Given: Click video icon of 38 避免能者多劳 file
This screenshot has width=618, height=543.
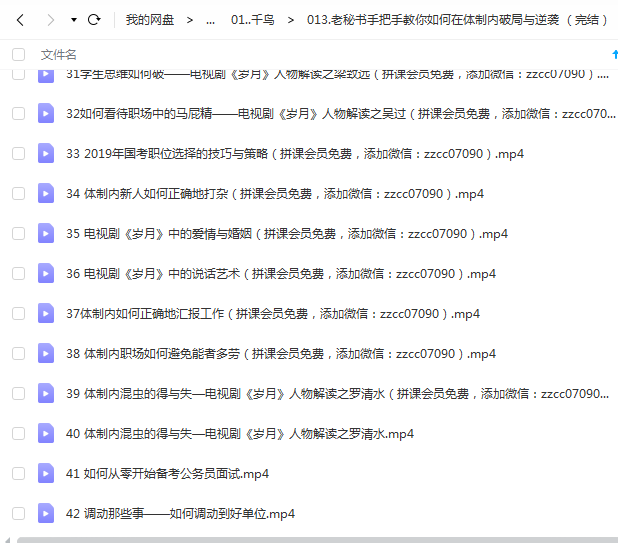Looking at the screenshot, I should click(46, 354).
